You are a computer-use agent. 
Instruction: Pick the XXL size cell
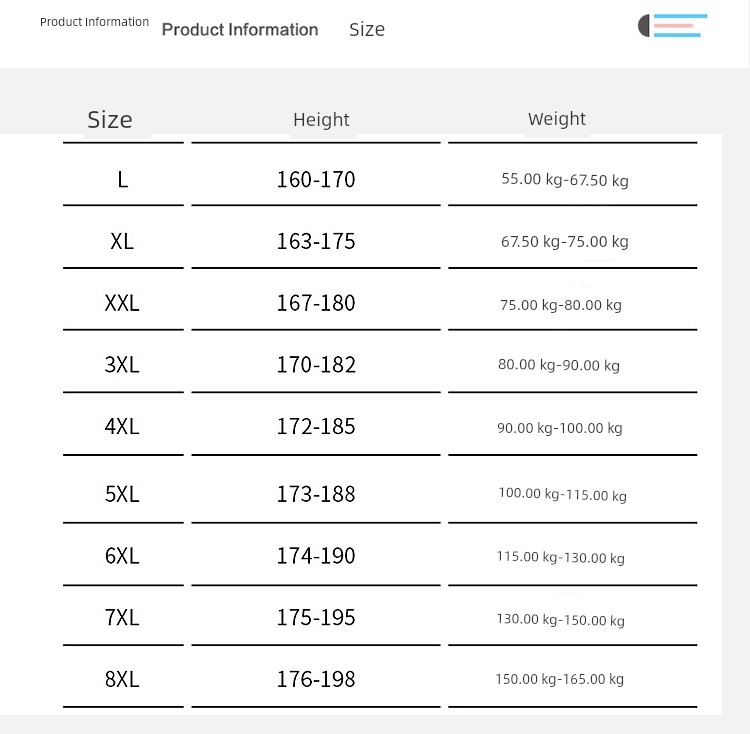[122, 303]
